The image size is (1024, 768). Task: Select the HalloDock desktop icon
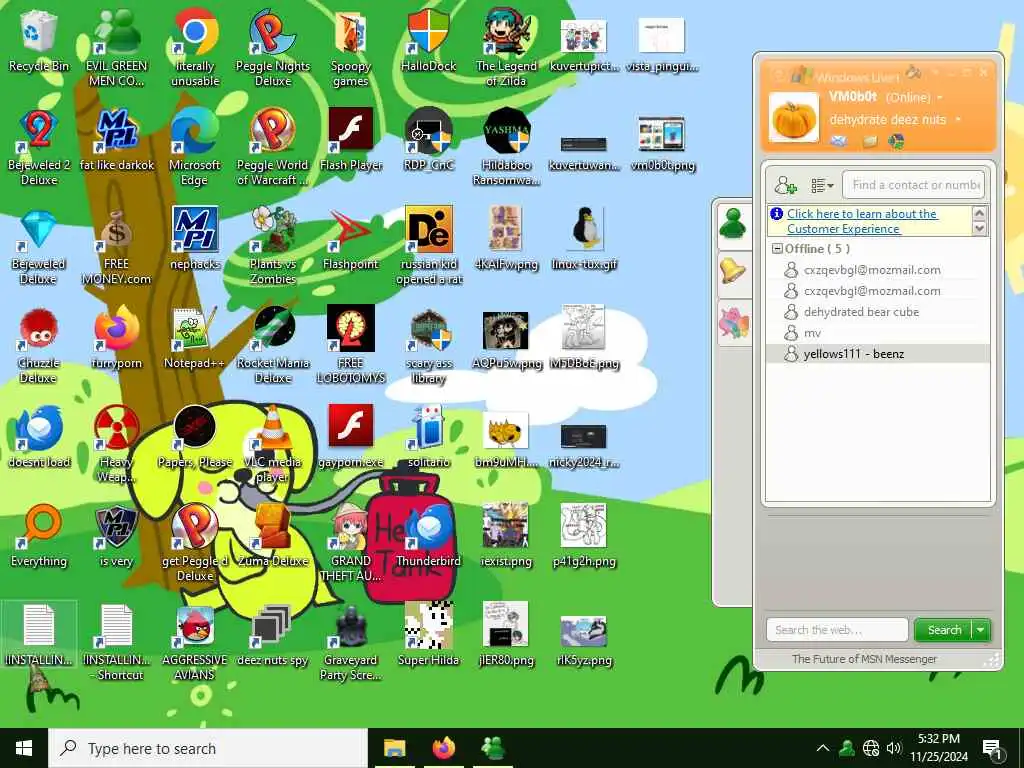pyautogui.click(x=428, y=42)
